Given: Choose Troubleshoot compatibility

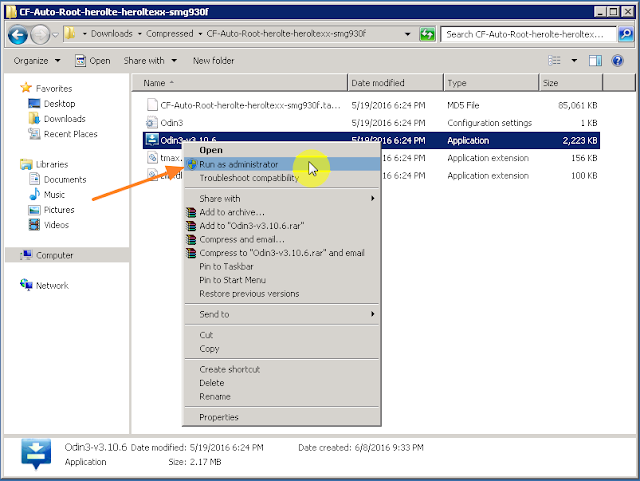Looking at the screenshot, I should click(282, 178).
